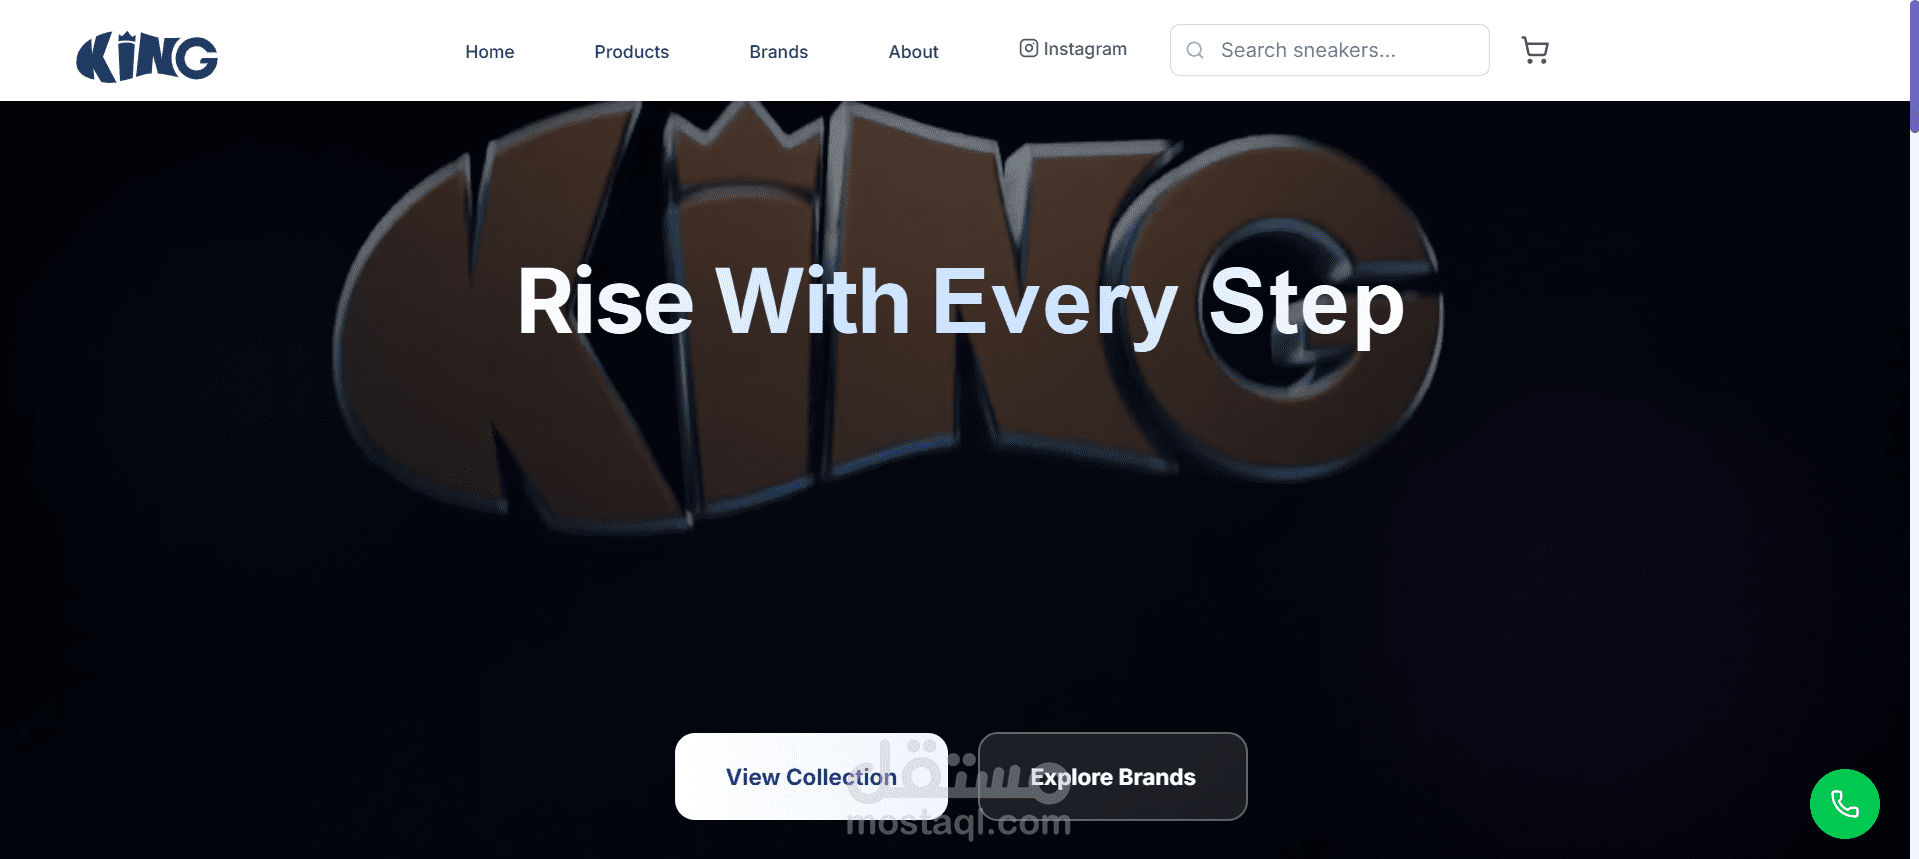
Task: Focus the Search sneakers input field
Action: pyautogui.click(x=1330, y=50)
